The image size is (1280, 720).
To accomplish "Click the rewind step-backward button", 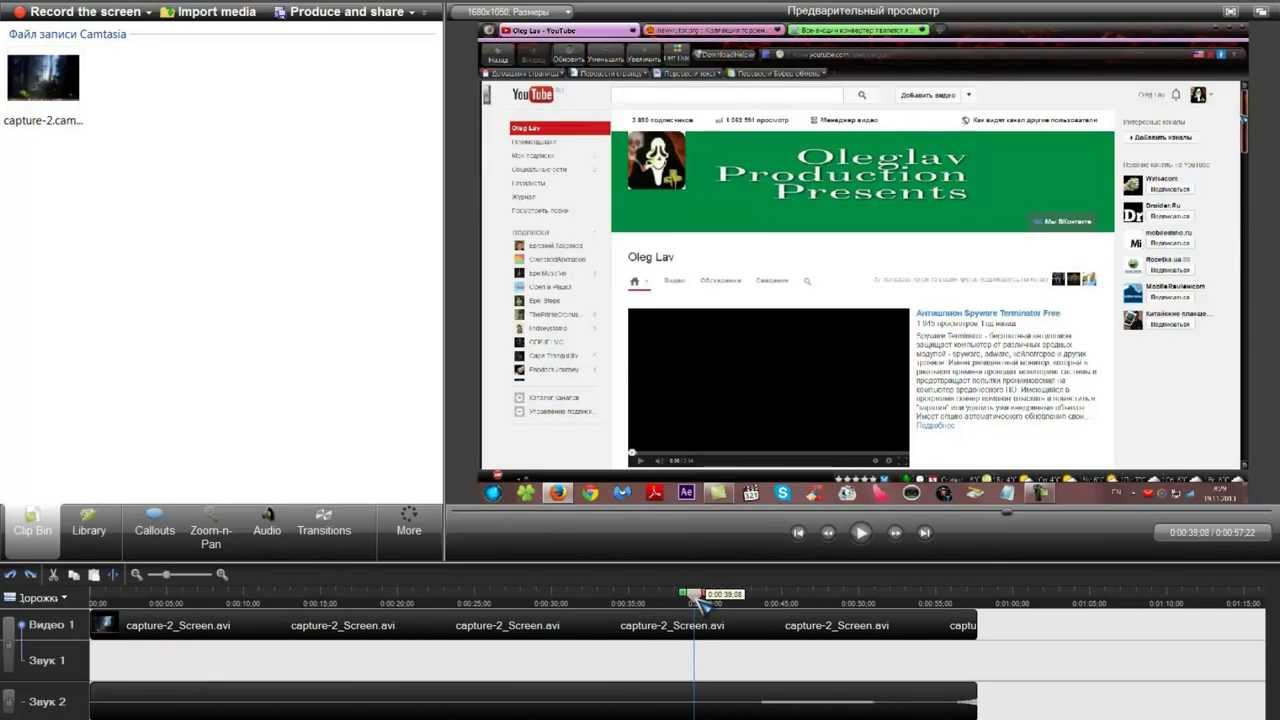I will [828, 533].
